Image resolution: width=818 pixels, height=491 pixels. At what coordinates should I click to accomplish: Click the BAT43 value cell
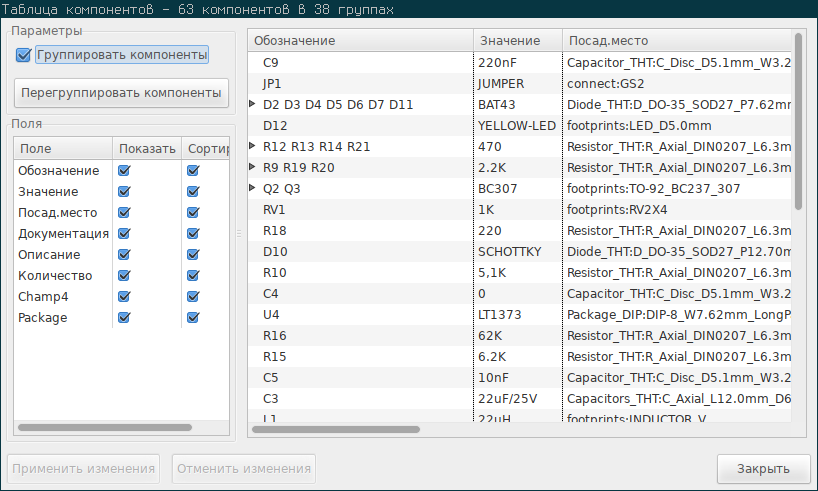[518, 104]
